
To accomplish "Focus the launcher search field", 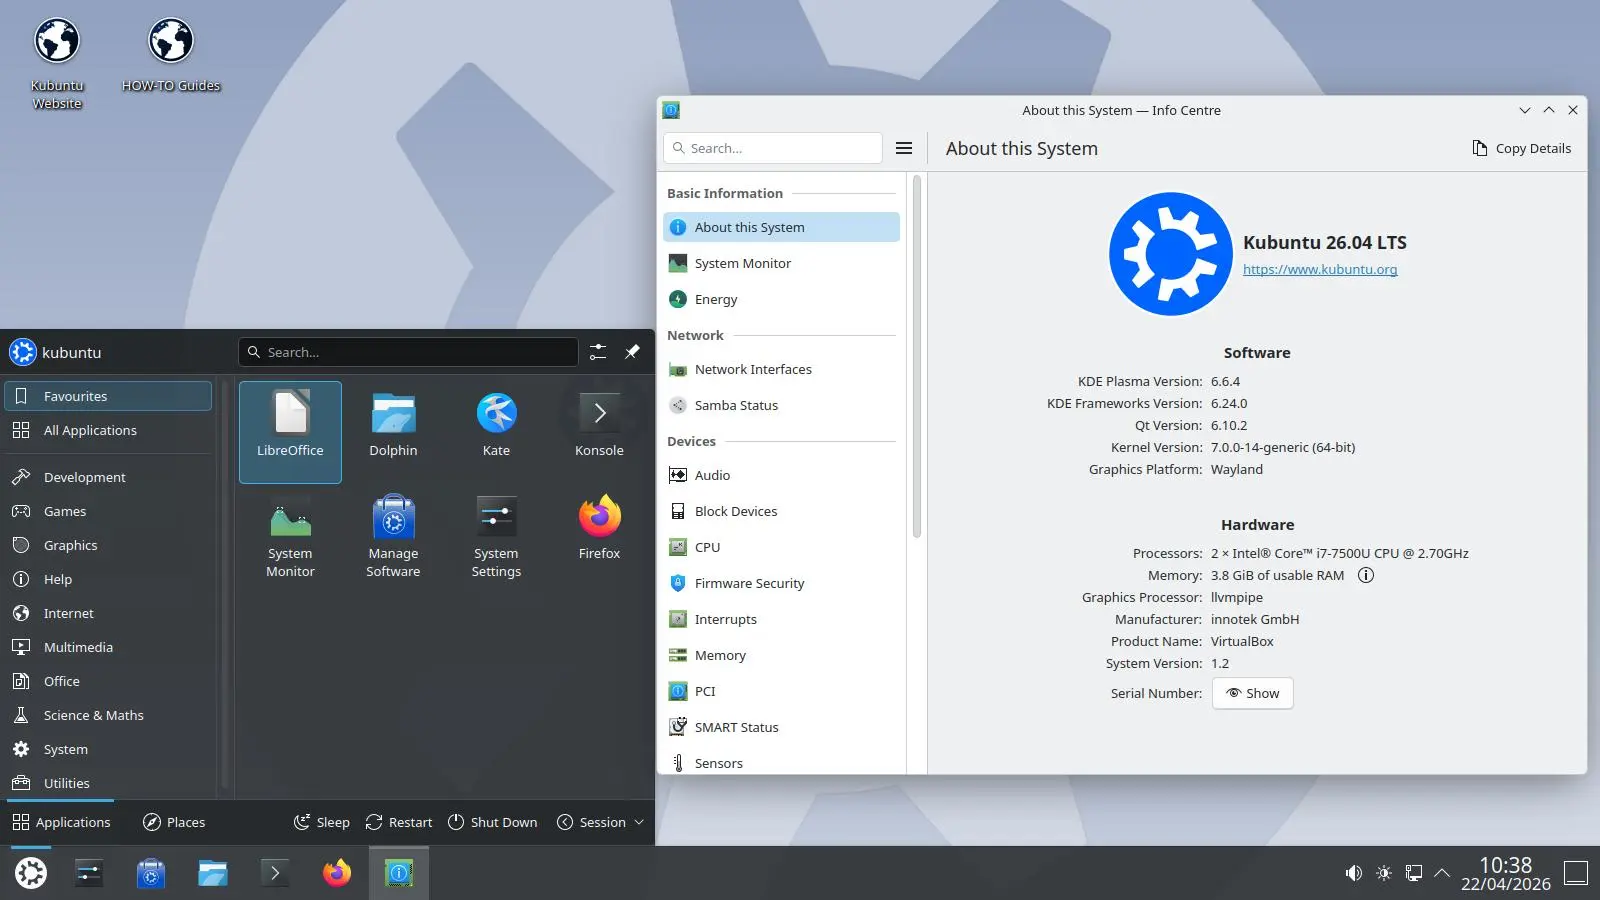I will (408, 352).
